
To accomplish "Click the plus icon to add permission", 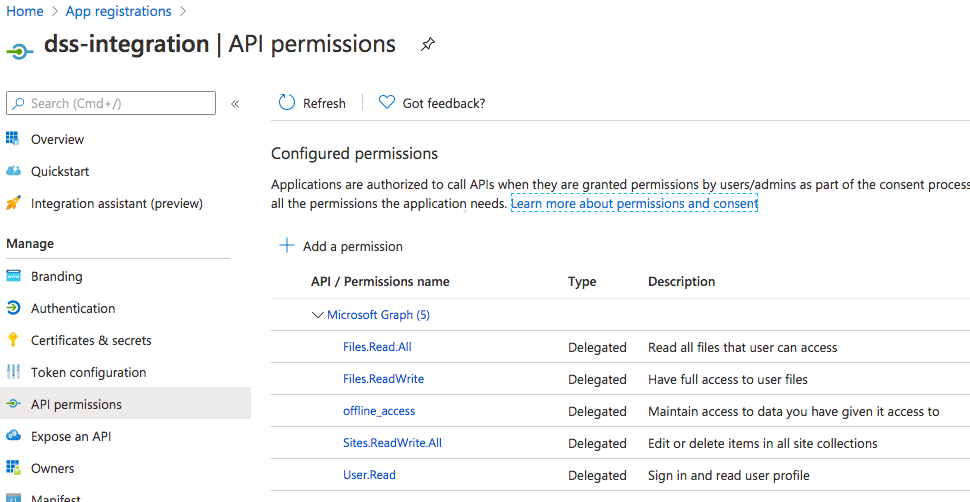I will (287, 246).
